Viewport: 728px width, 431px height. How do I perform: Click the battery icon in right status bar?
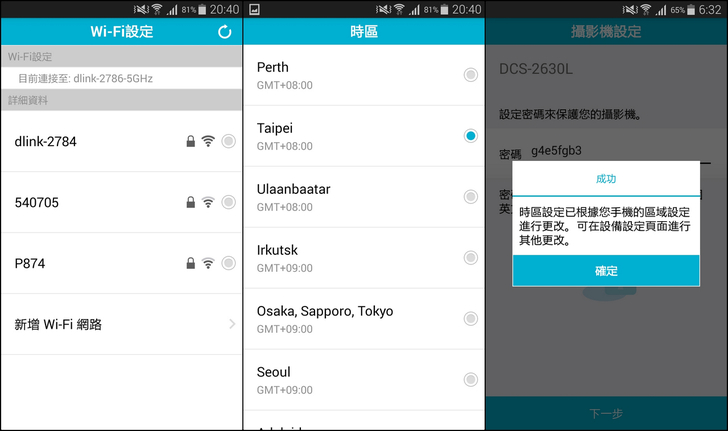click(691, 9)
